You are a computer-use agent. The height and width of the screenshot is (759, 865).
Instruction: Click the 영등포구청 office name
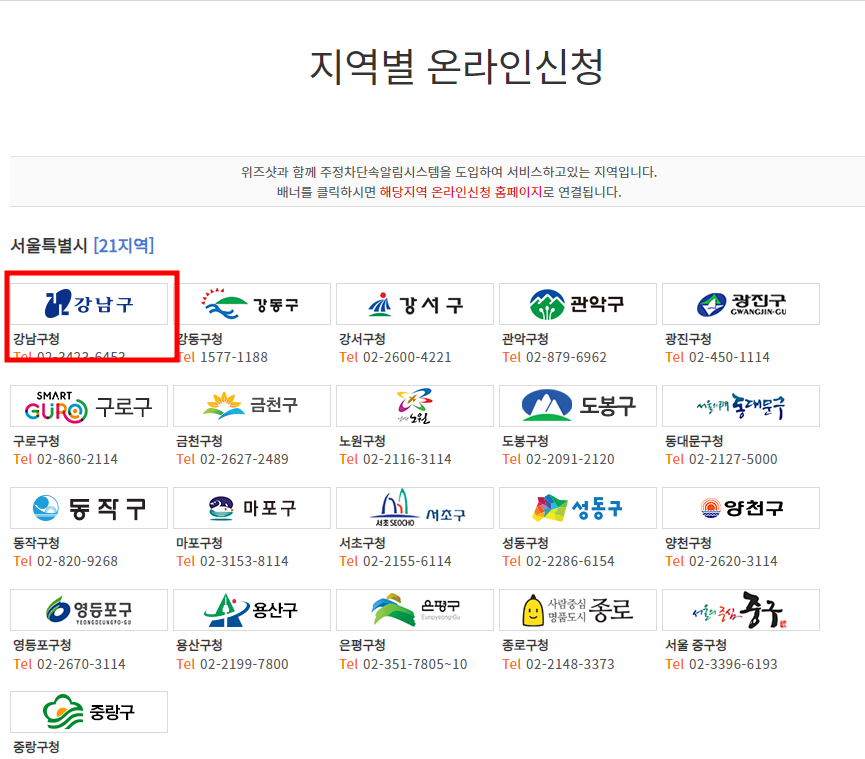point(42,645)
